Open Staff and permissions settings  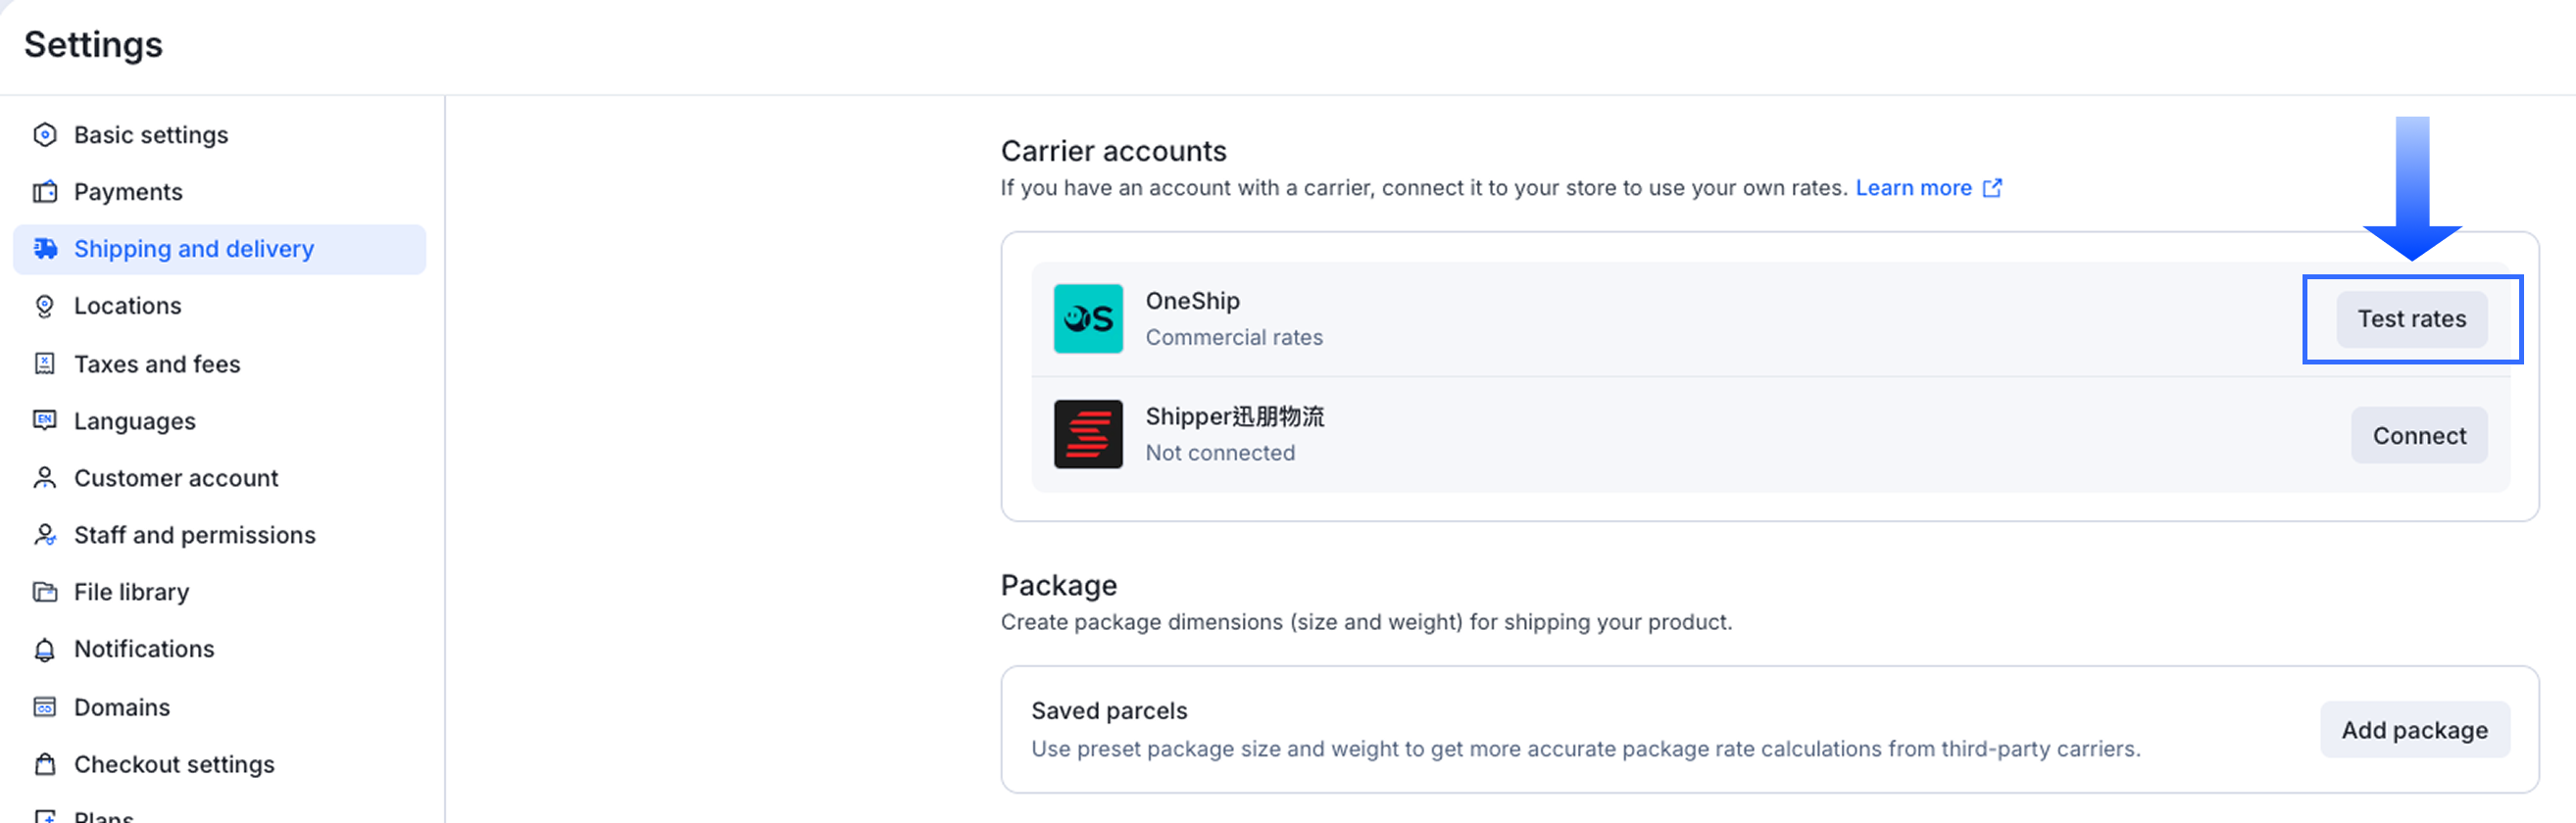point(194,535)
